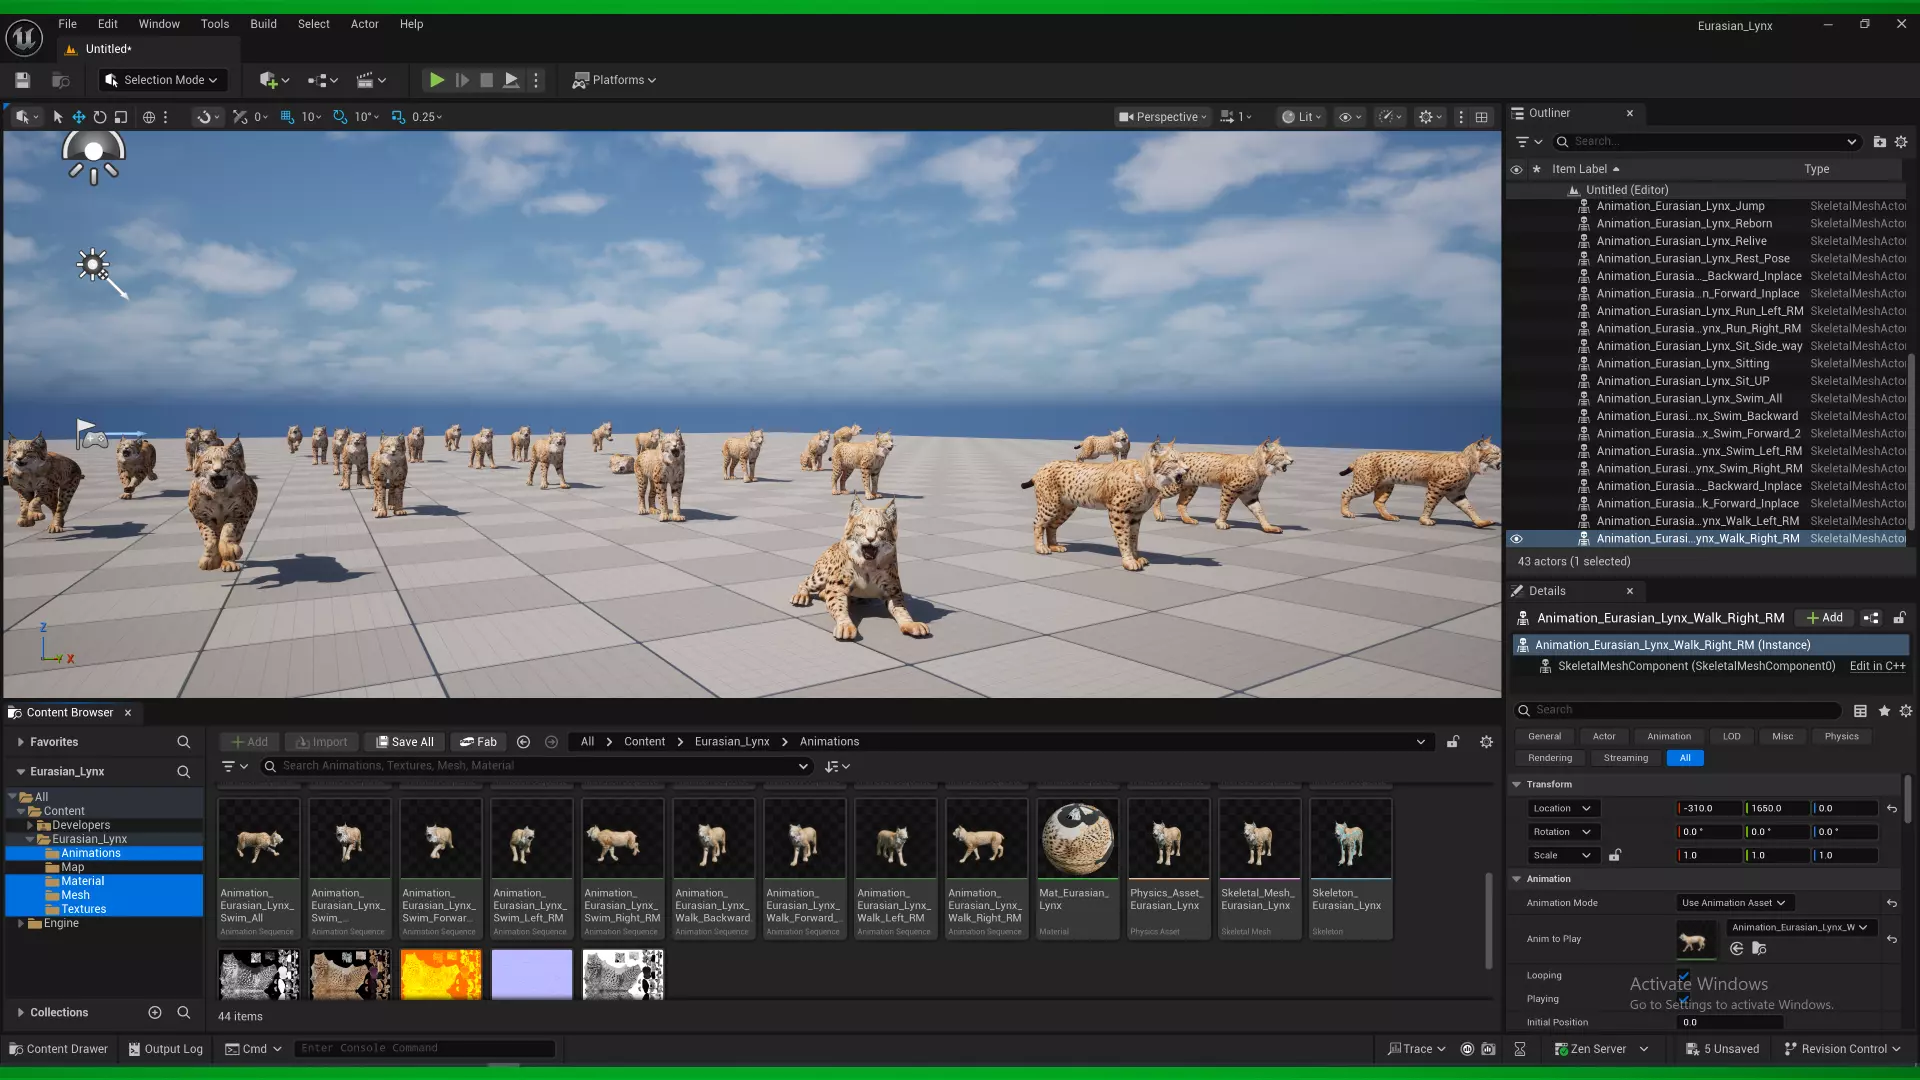1920x1080 pixels.
Task: Click the viewport layout grid icon
Action: click(1481, 117)
